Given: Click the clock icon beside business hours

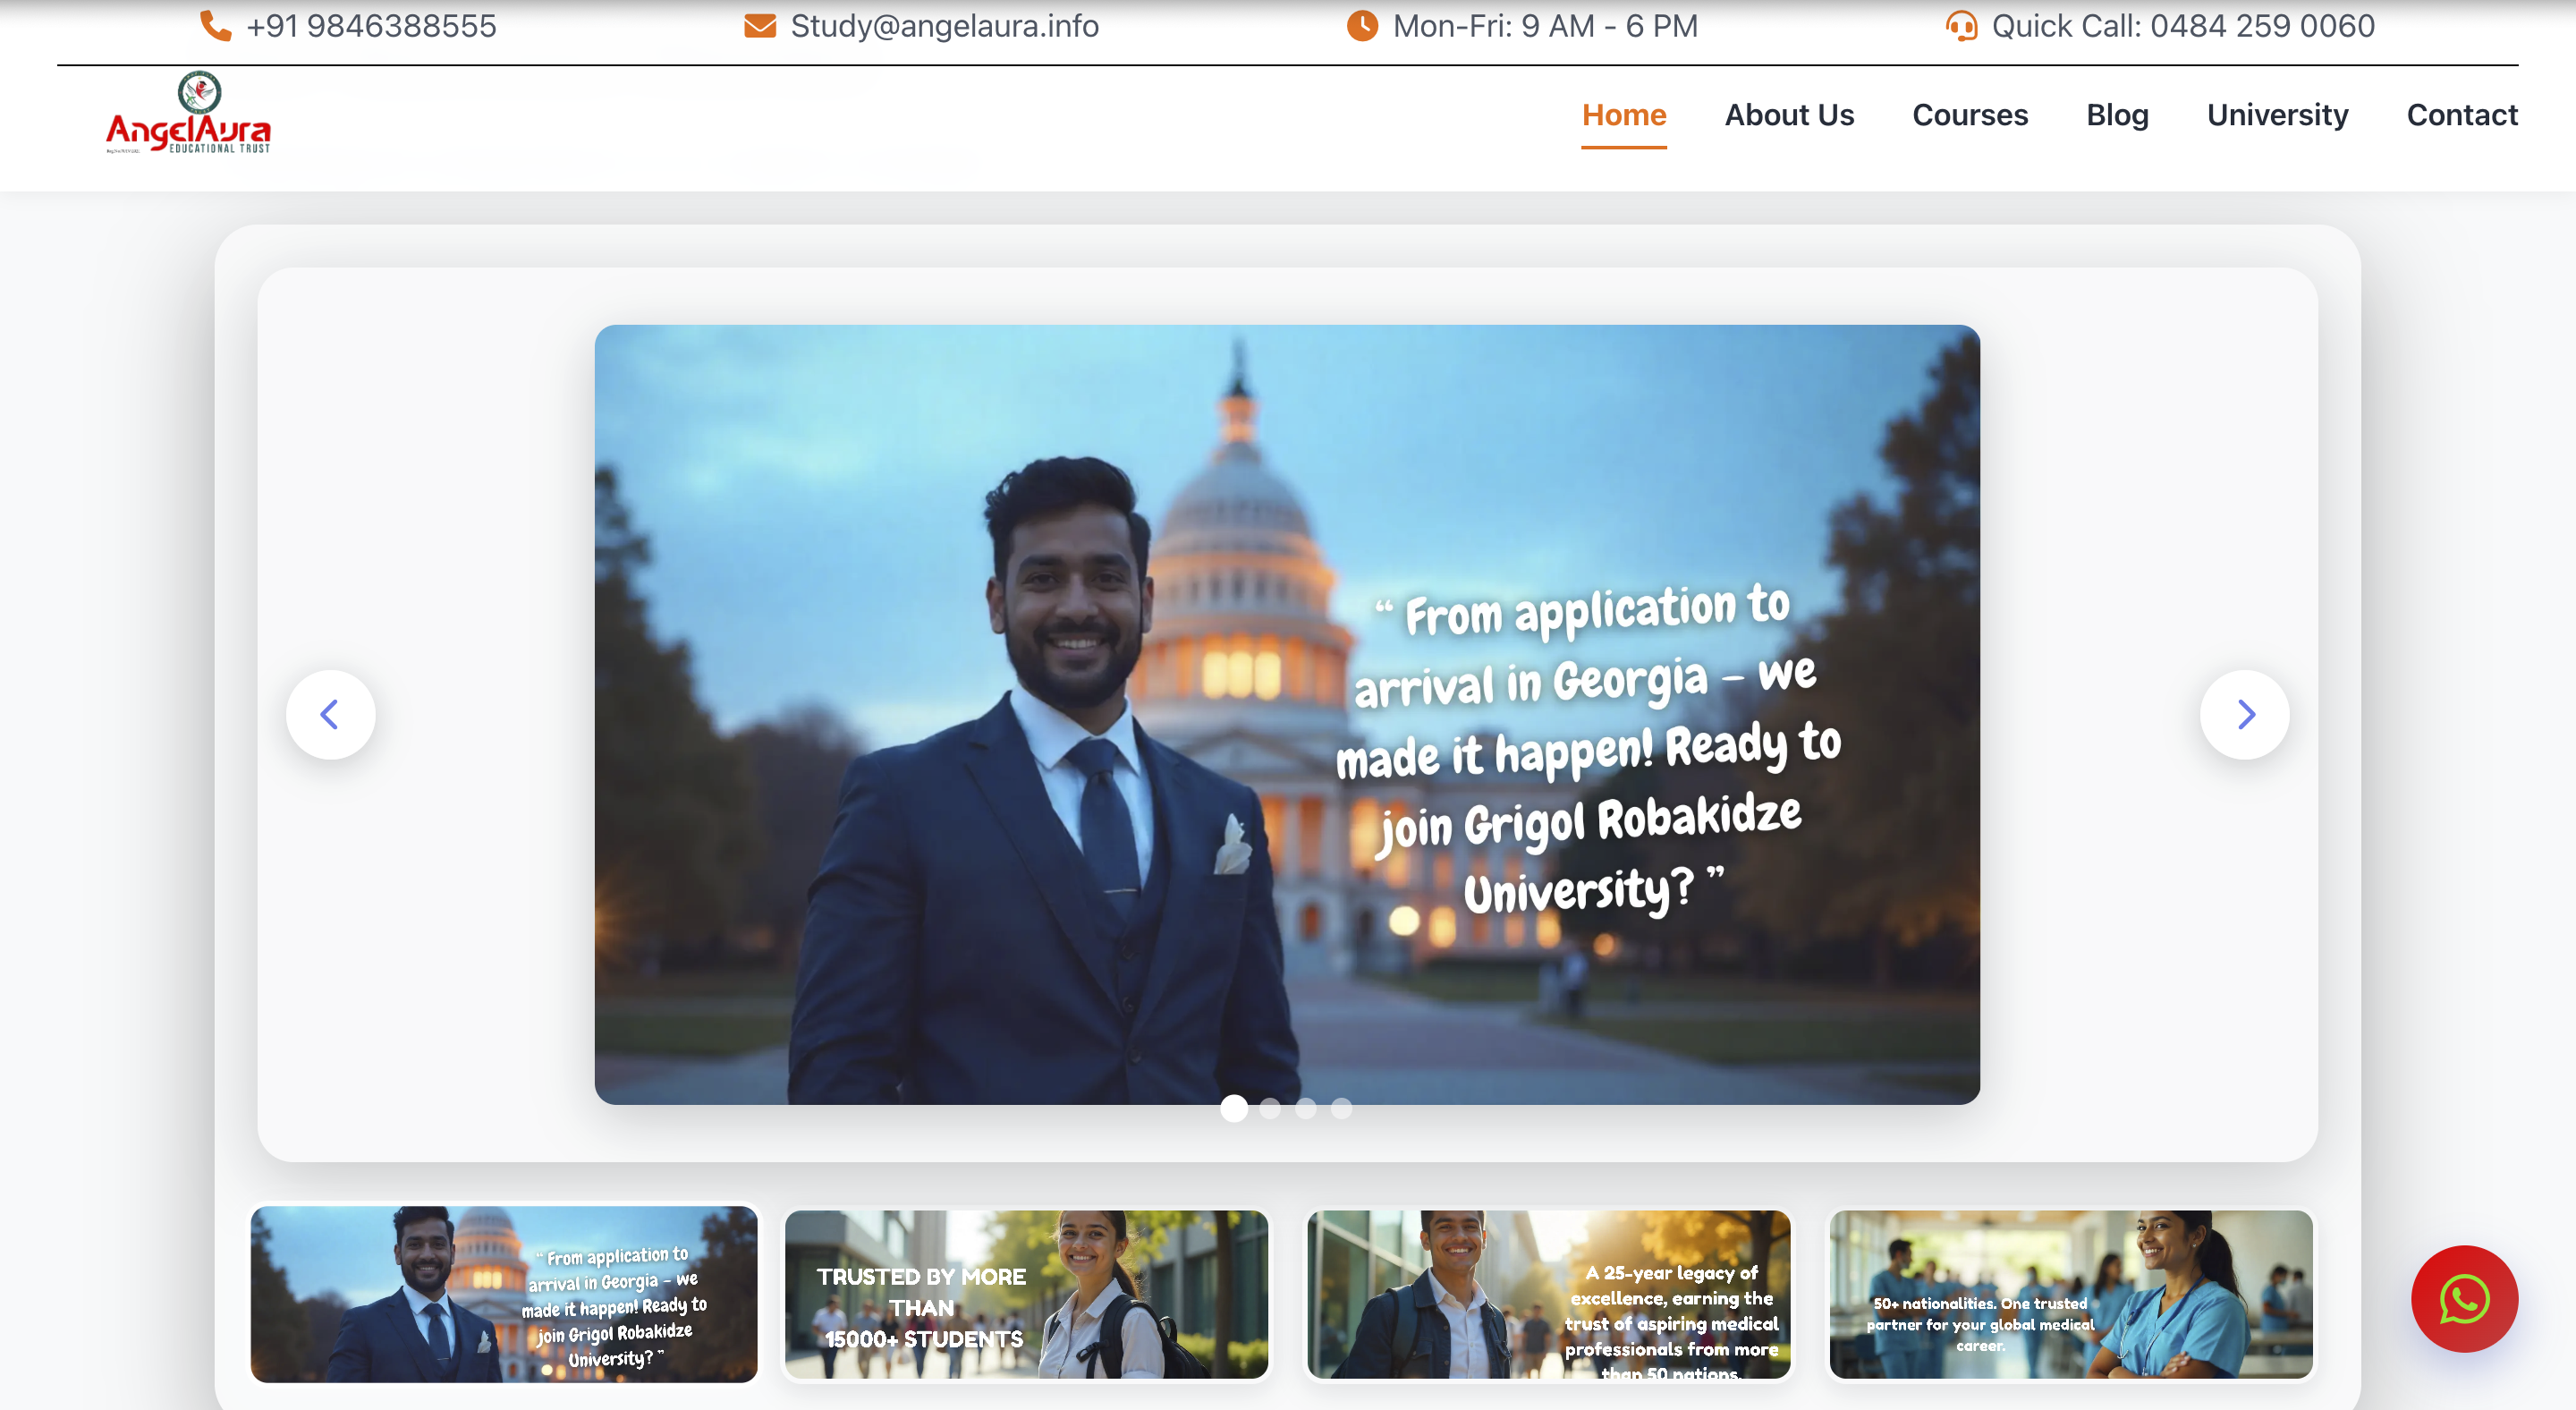Looking at the screenshot, I should tap(1361, 26).
